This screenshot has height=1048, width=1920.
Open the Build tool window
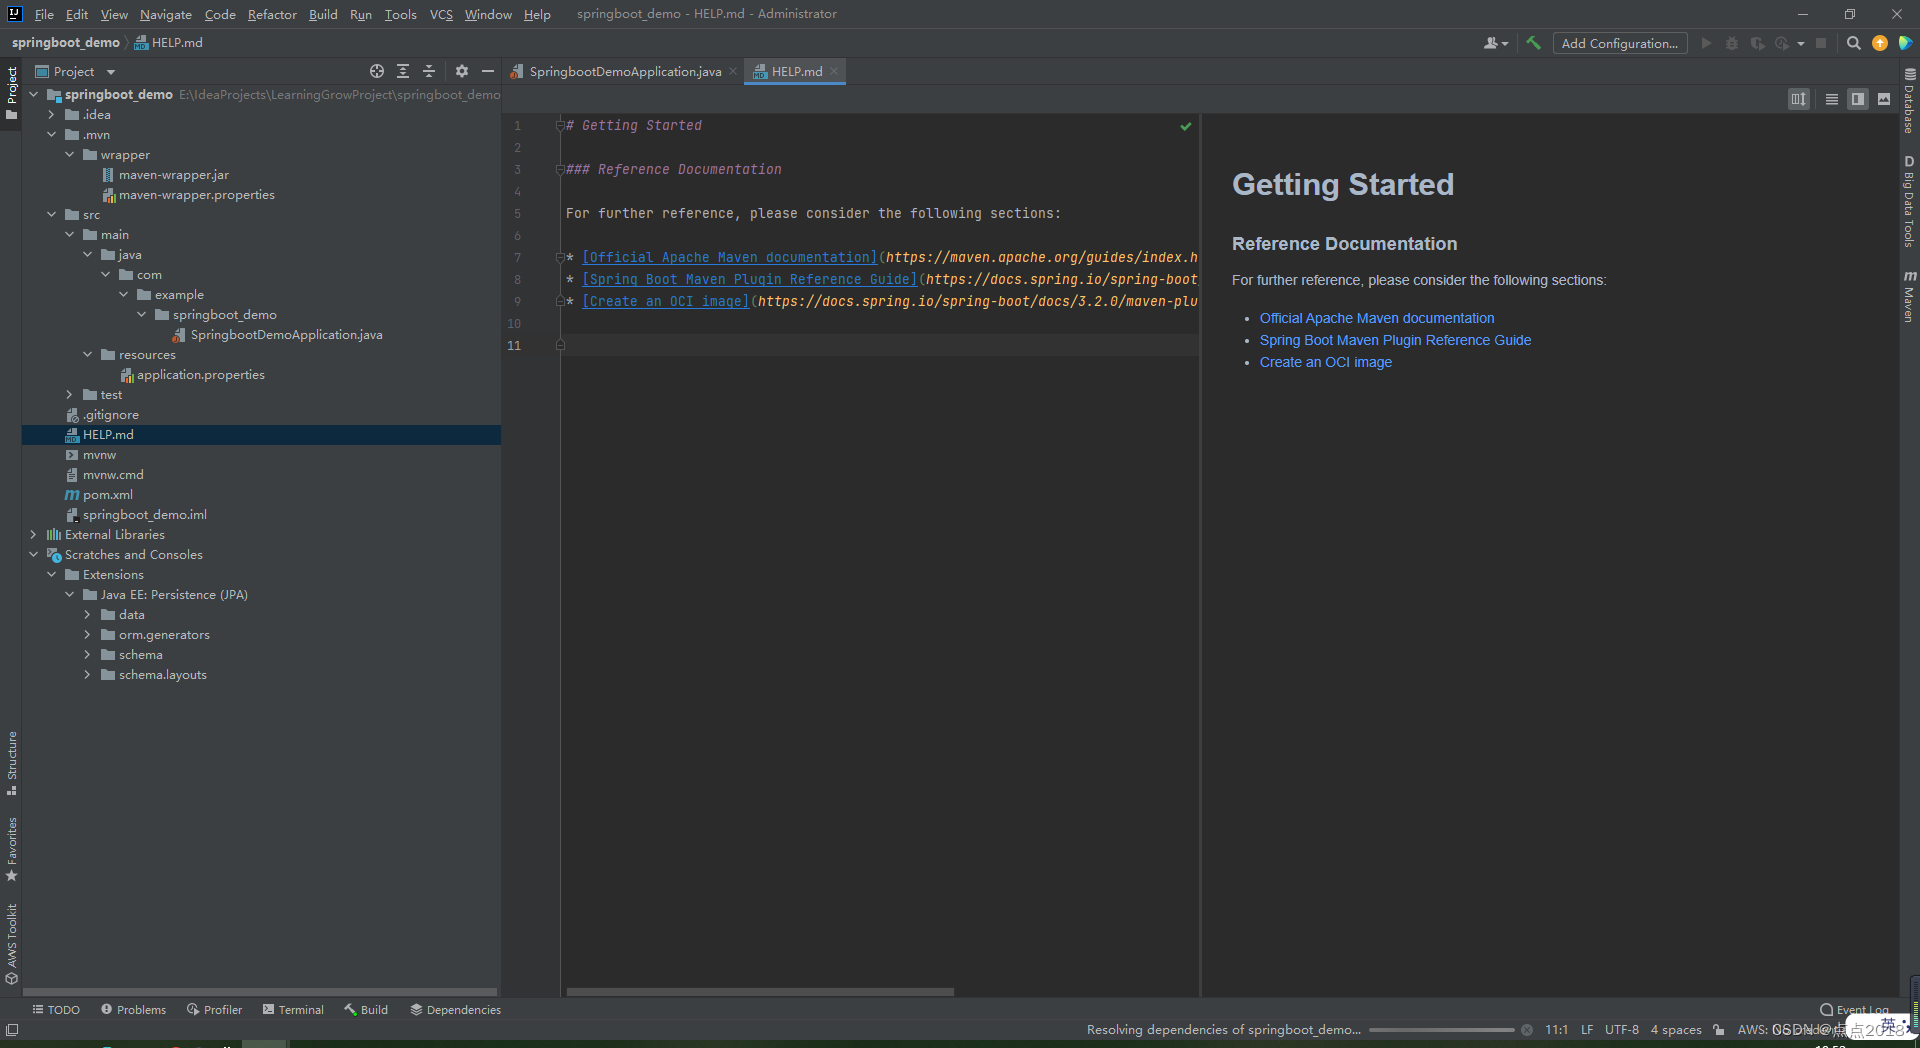click(x=366, y=1010)
